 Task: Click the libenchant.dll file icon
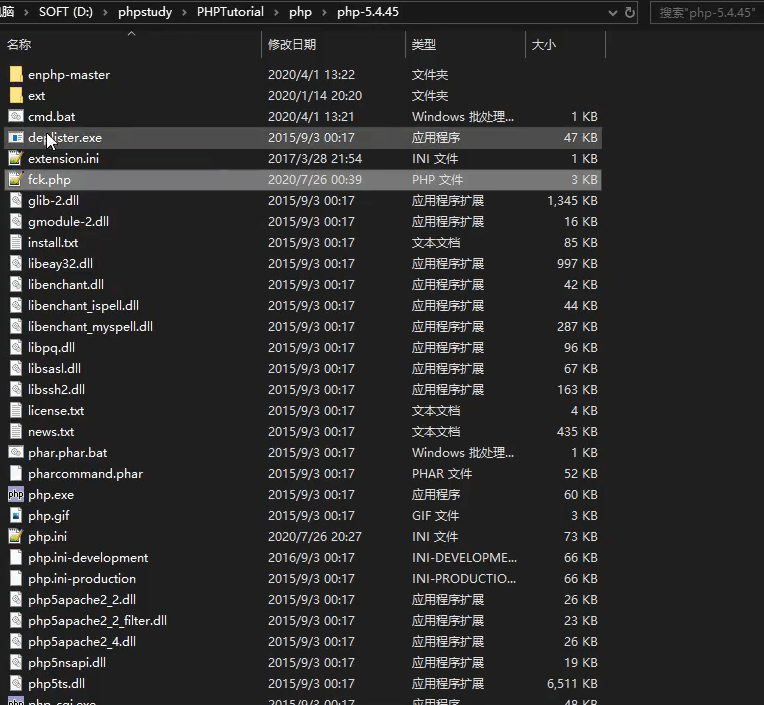click(x=16, y=284)
